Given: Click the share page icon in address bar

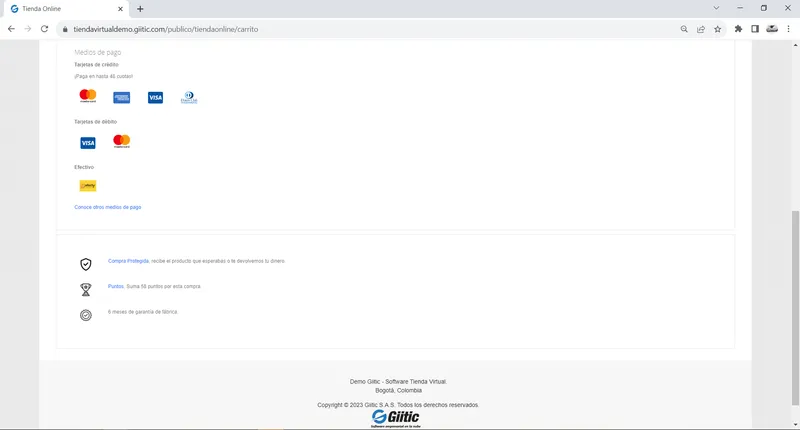Looking at the screenshot, I should coord(701,29).
